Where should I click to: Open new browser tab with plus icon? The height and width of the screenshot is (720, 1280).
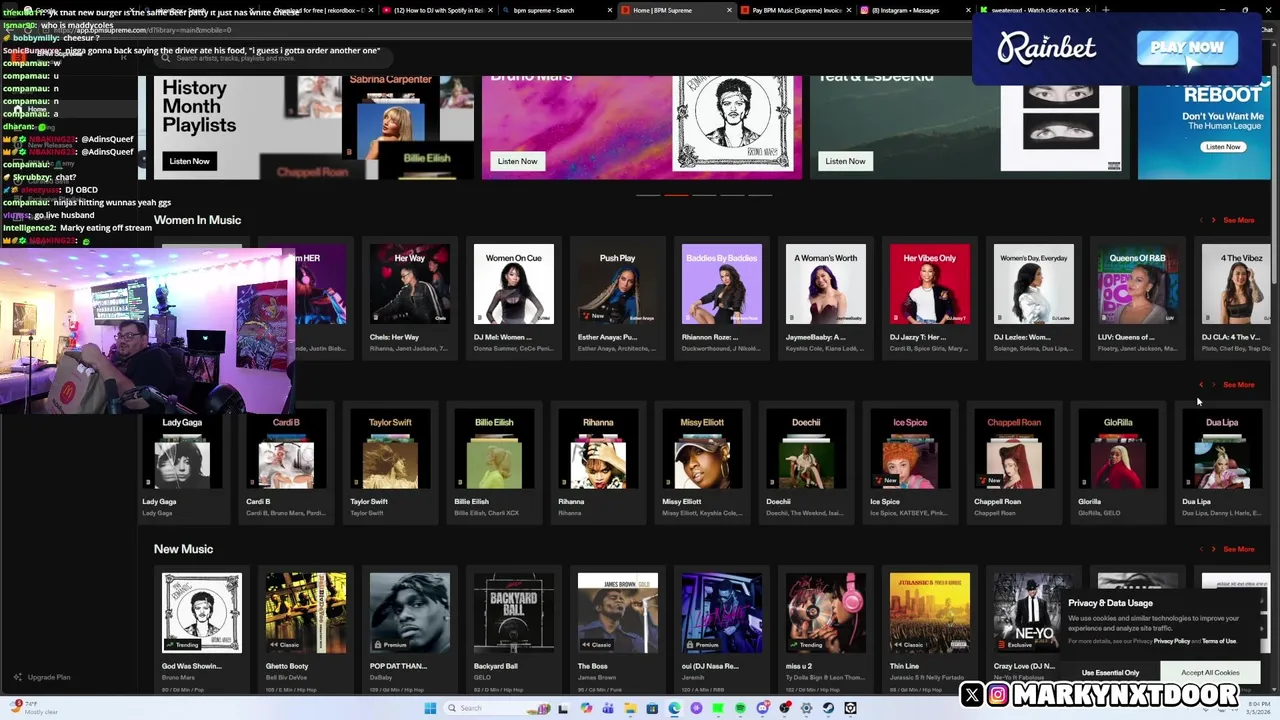(x=1105, y=10)
